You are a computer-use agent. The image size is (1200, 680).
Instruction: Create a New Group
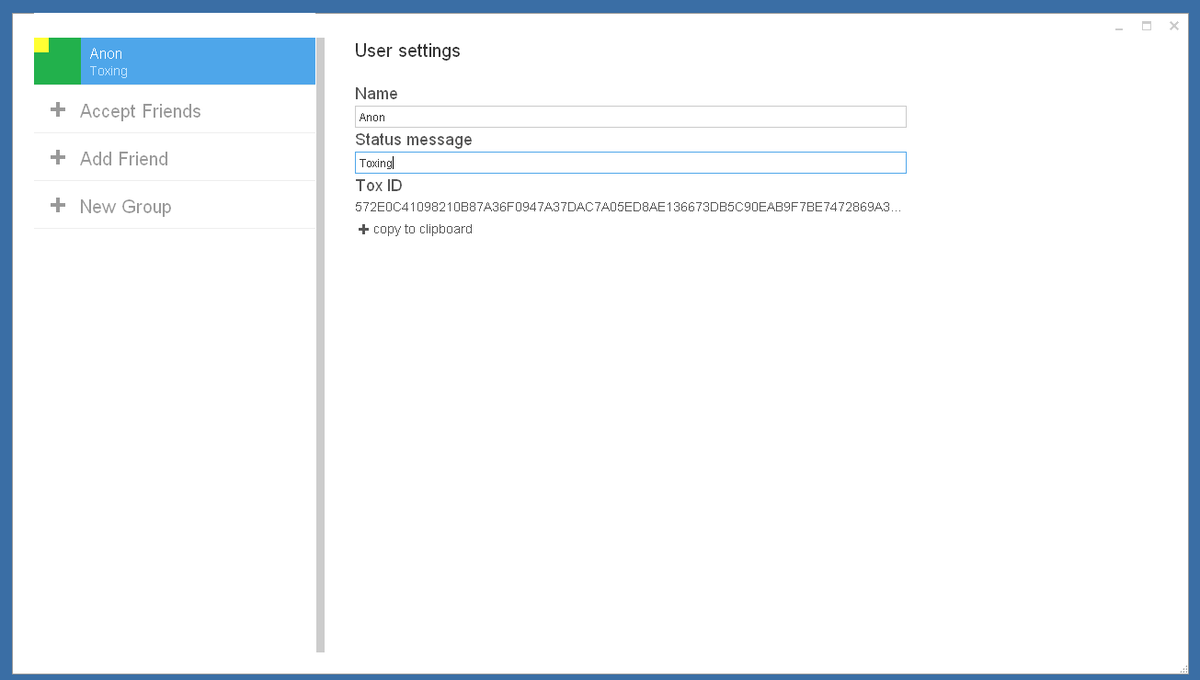[x=174, y=206]
